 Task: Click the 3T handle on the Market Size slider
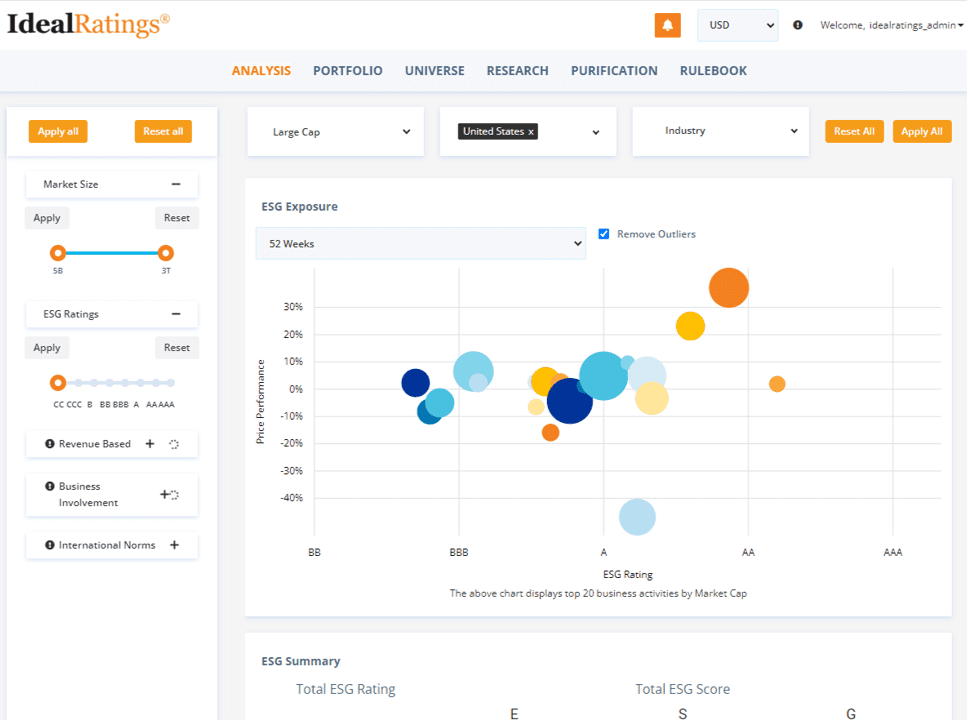165,253
